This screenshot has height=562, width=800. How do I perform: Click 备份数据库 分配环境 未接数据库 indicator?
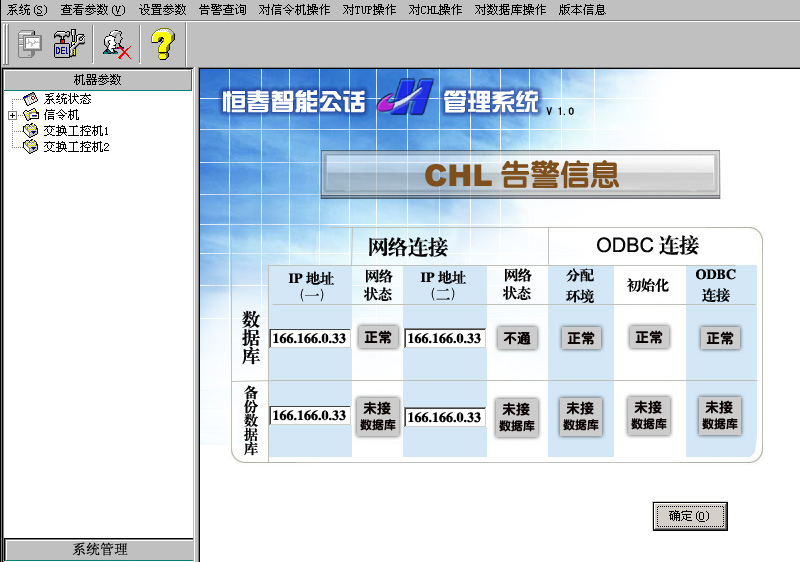pyautogui.click(x=581, y=416)
